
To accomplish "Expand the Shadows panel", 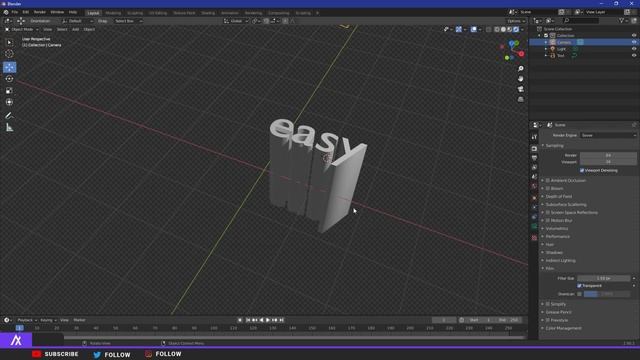I will click(553, 253).
